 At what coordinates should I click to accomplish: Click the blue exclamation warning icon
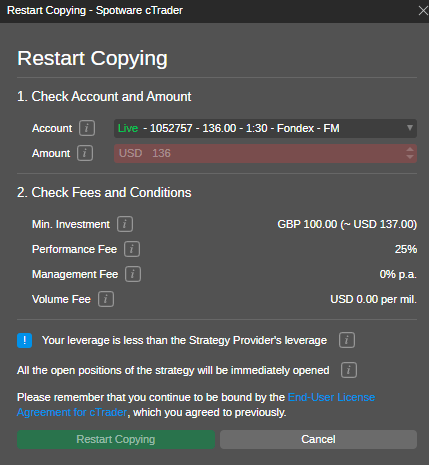pos(24,340)
